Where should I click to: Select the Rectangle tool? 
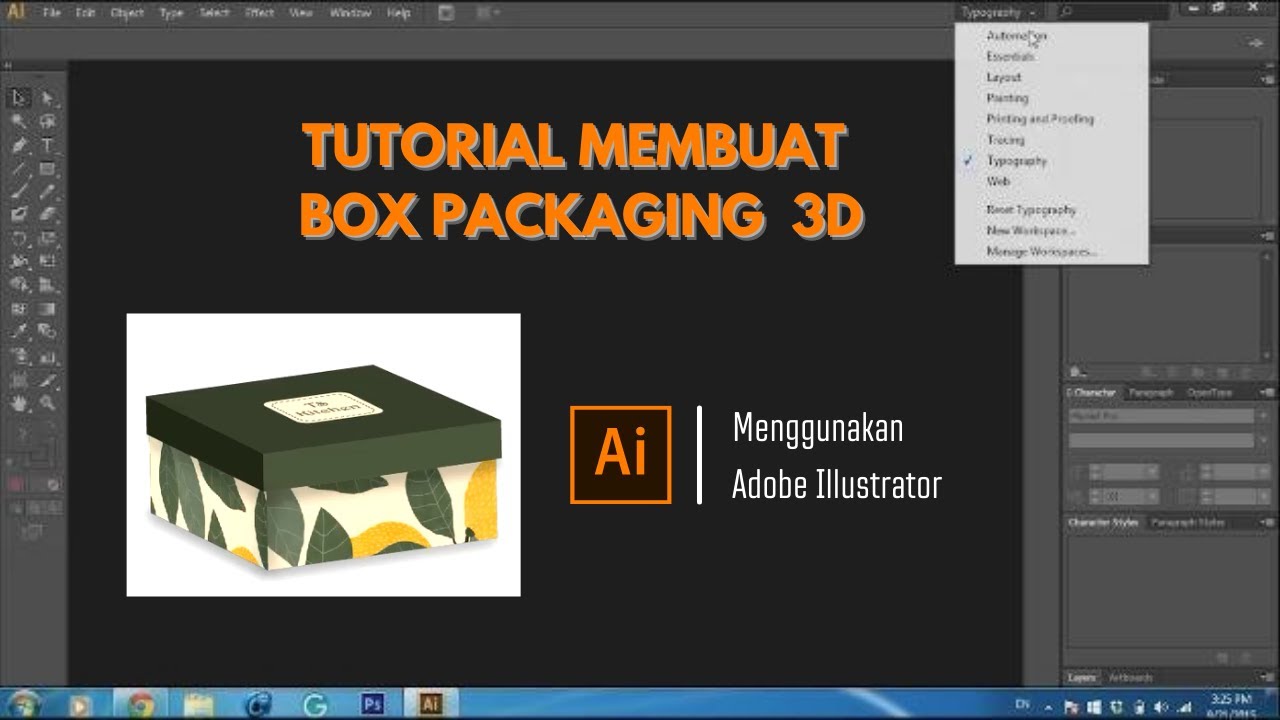click(47, 168)
